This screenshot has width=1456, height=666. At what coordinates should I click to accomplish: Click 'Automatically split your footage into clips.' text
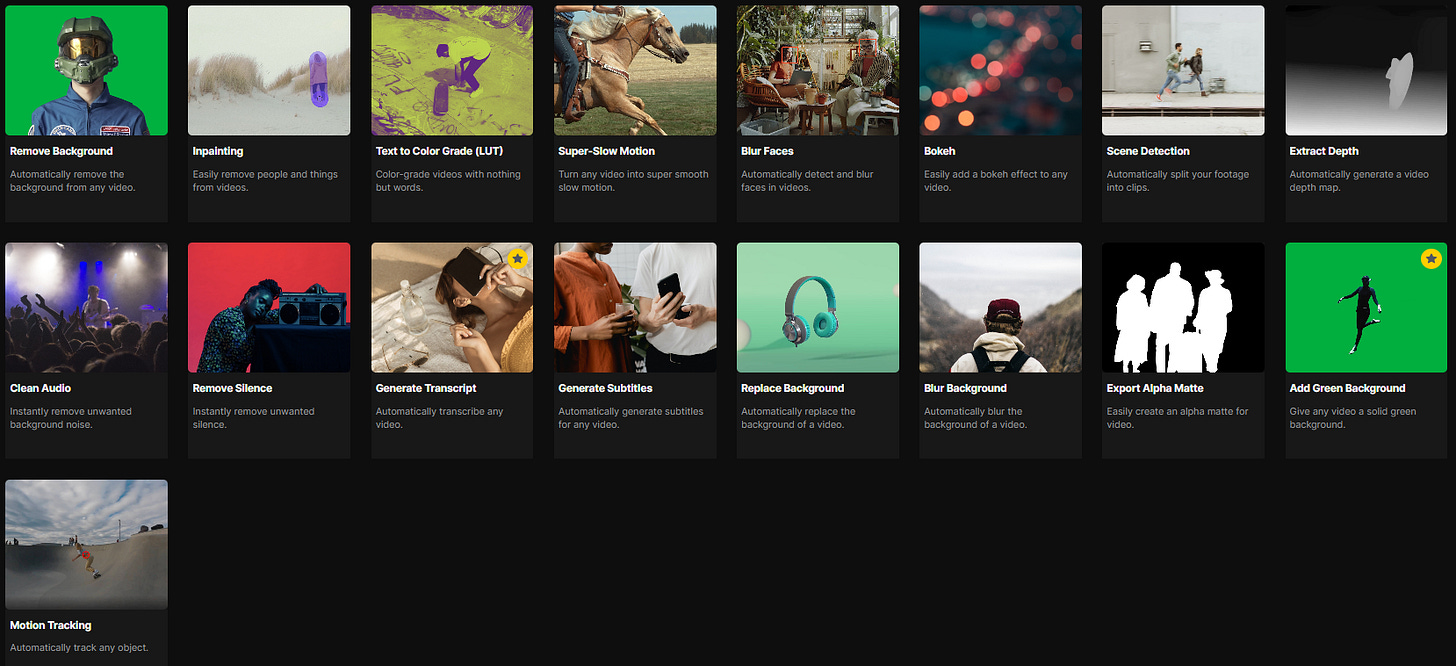[x=1178, y=181]
